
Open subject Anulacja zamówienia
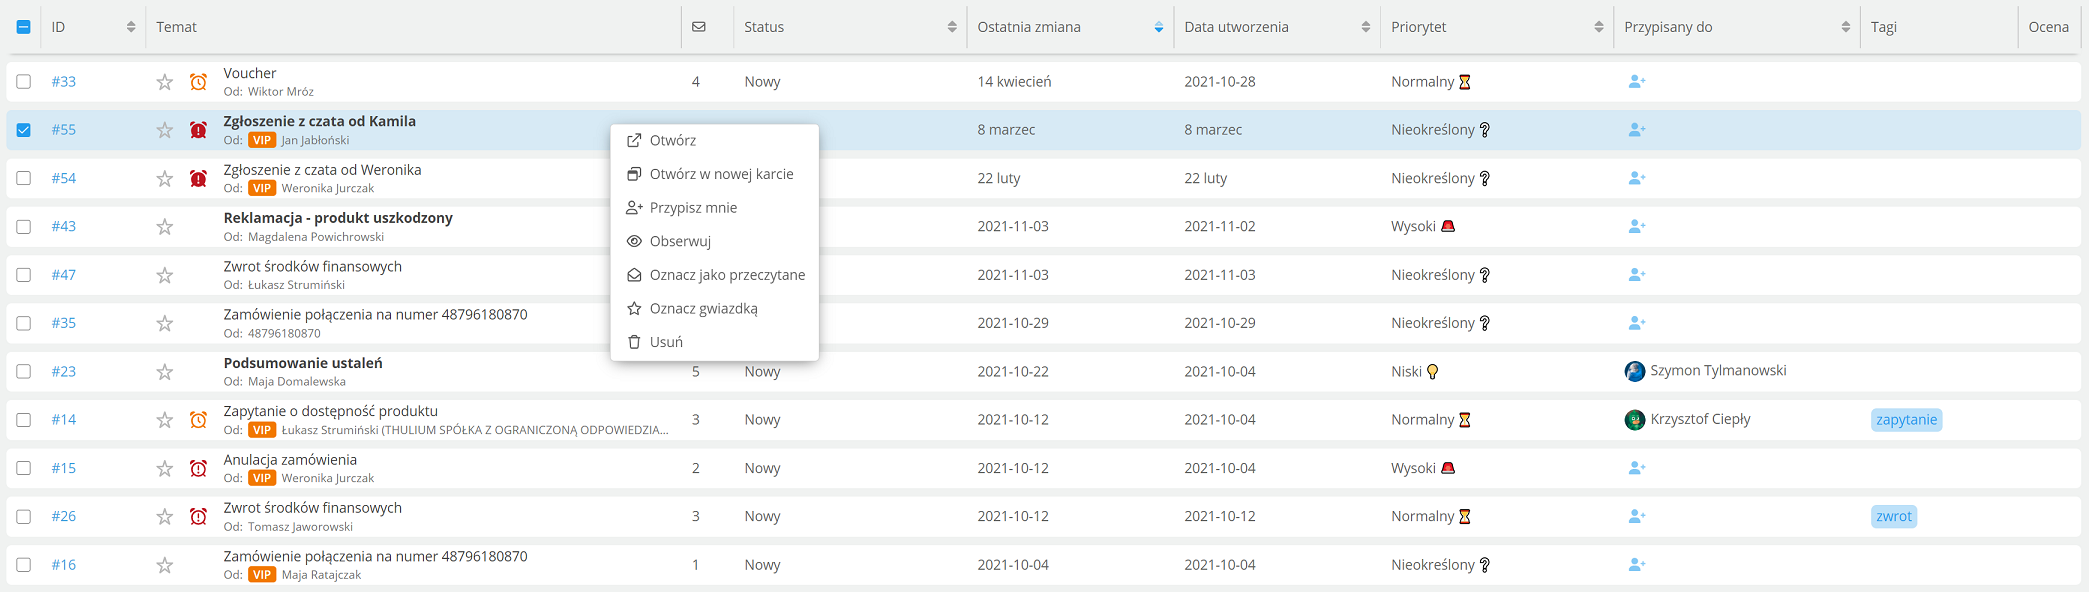coord(290,460)
